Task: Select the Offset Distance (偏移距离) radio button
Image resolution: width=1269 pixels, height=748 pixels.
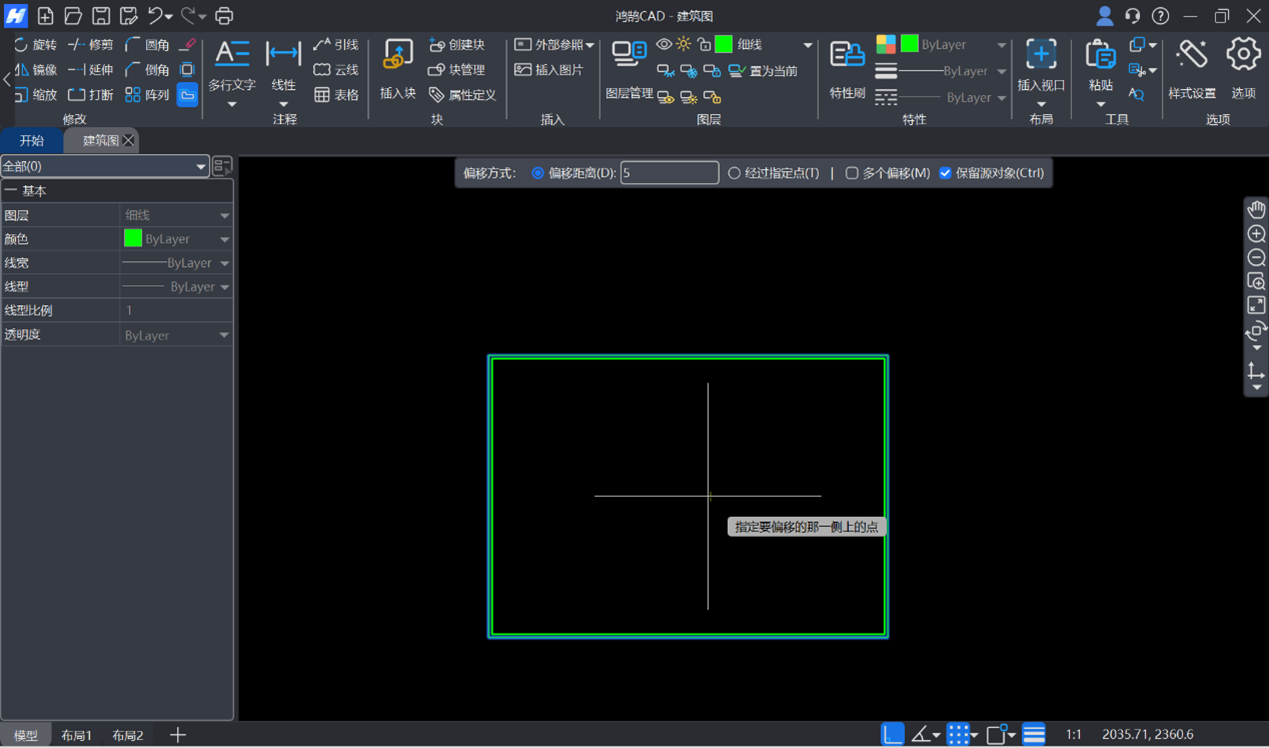Action: click(x=538, y=173)
